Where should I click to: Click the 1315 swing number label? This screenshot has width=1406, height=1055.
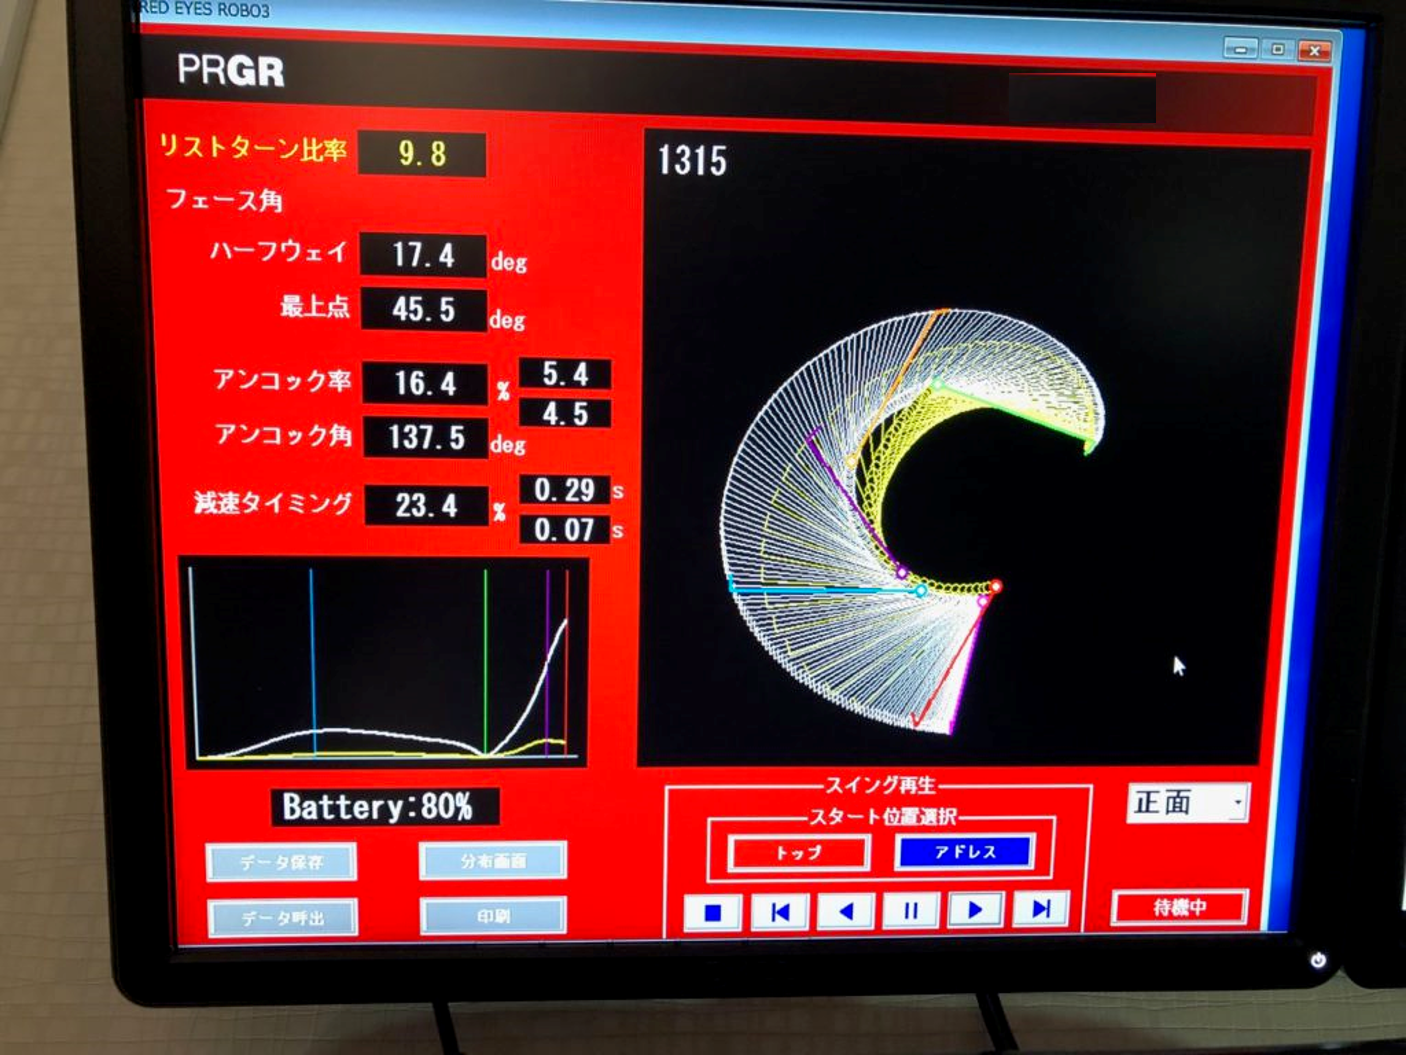(x=692, y=160)
